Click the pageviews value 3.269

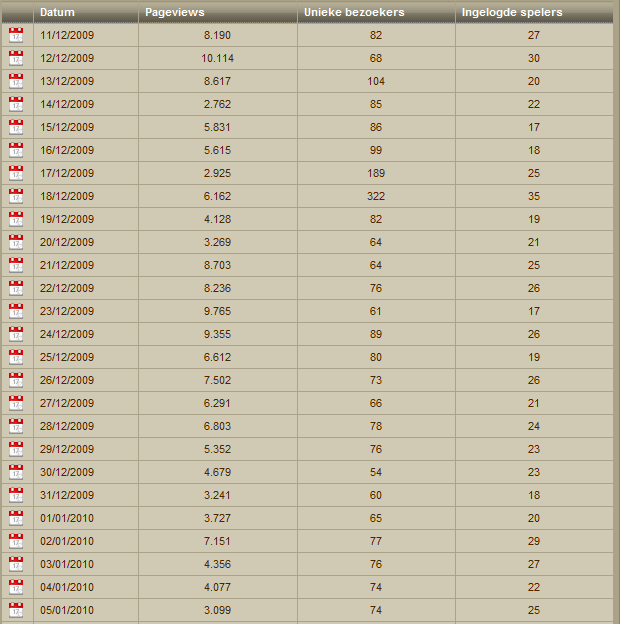click(x=218, y=242)
